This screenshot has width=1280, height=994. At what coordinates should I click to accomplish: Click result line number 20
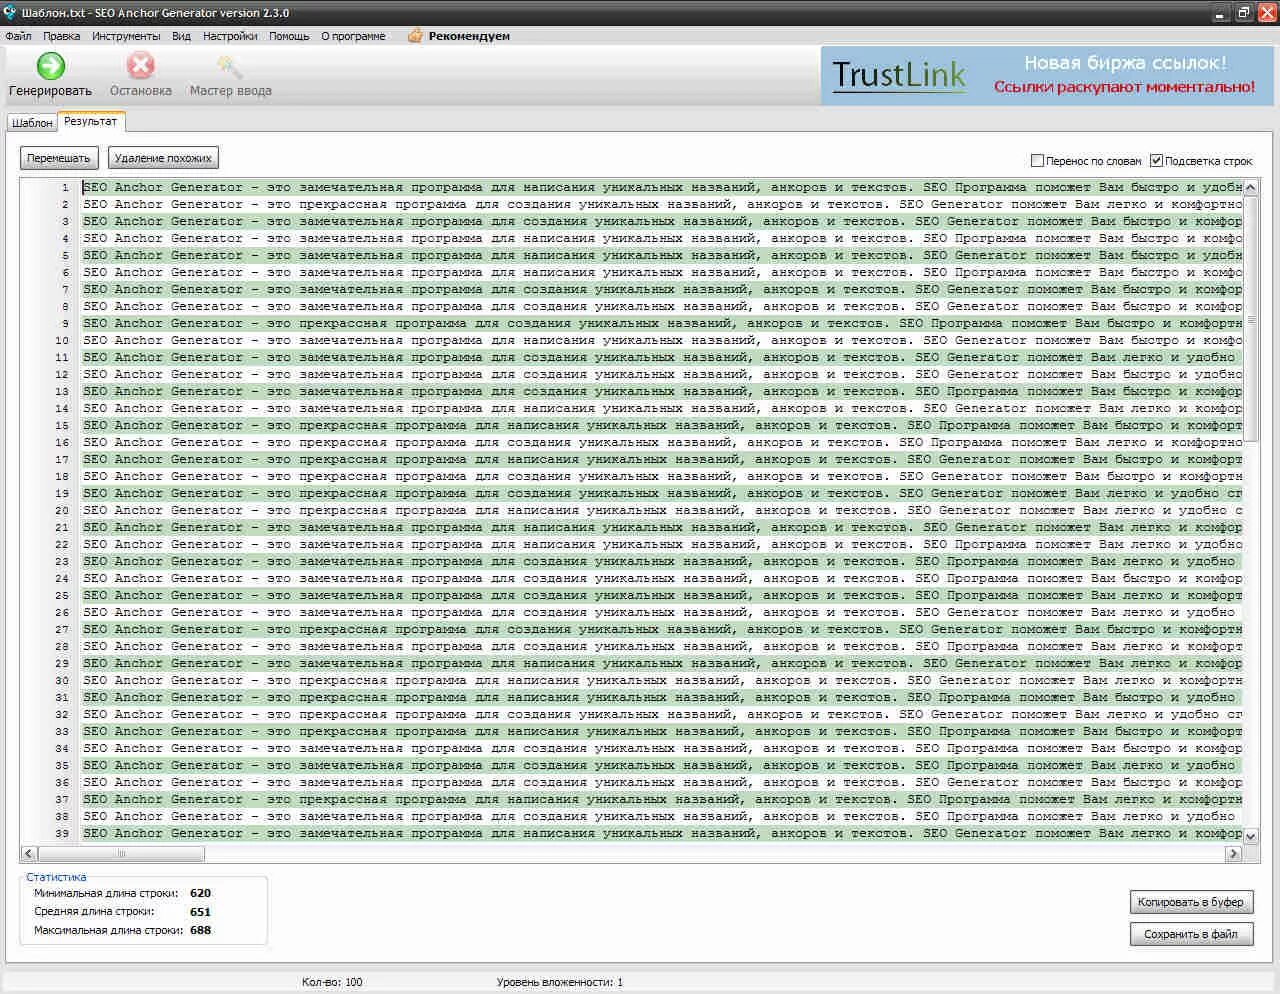coord(62,510)
